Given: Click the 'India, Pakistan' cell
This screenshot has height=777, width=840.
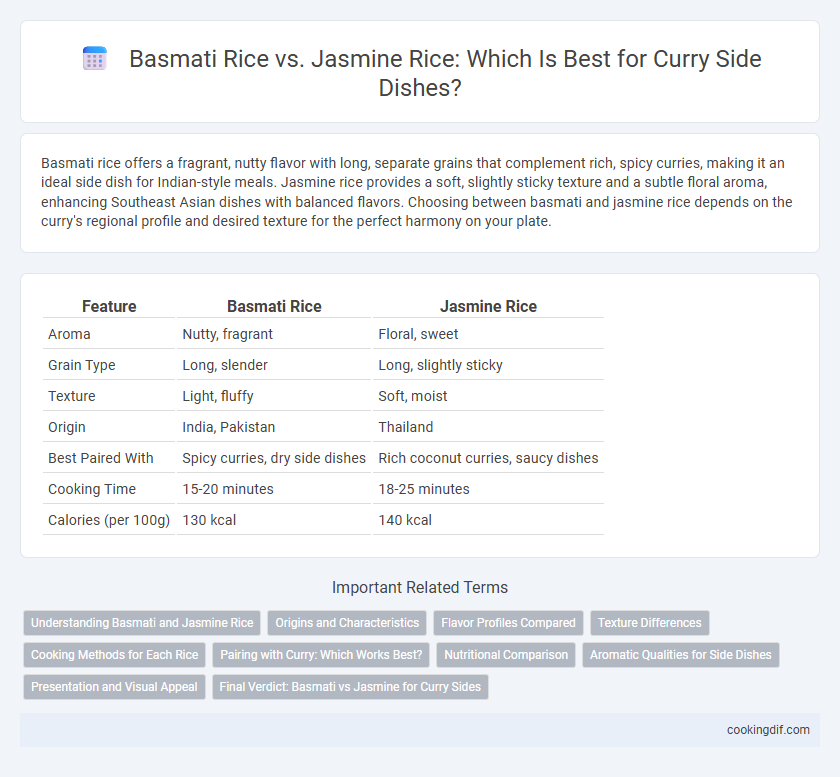Looking at the screenshot, I should point(274,427).
